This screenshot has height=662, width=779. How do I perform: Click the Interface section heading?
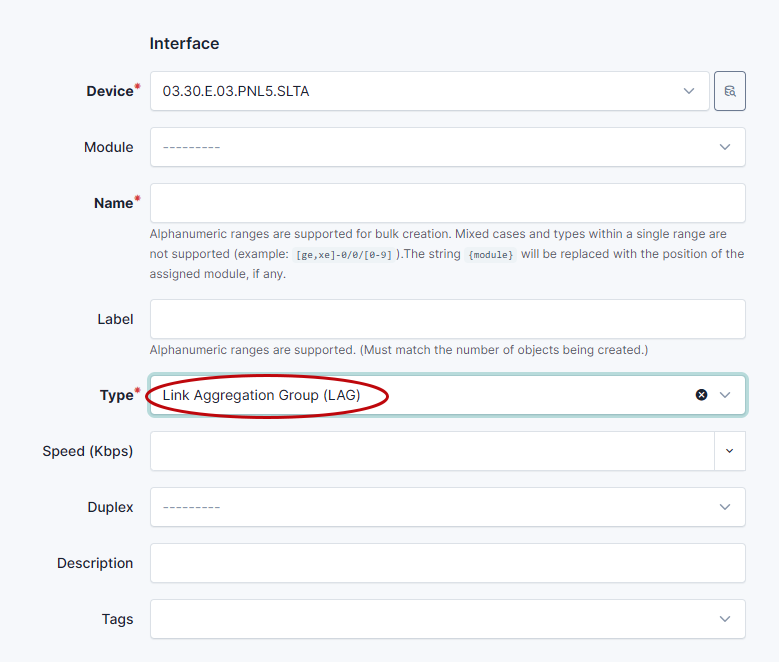184,44
